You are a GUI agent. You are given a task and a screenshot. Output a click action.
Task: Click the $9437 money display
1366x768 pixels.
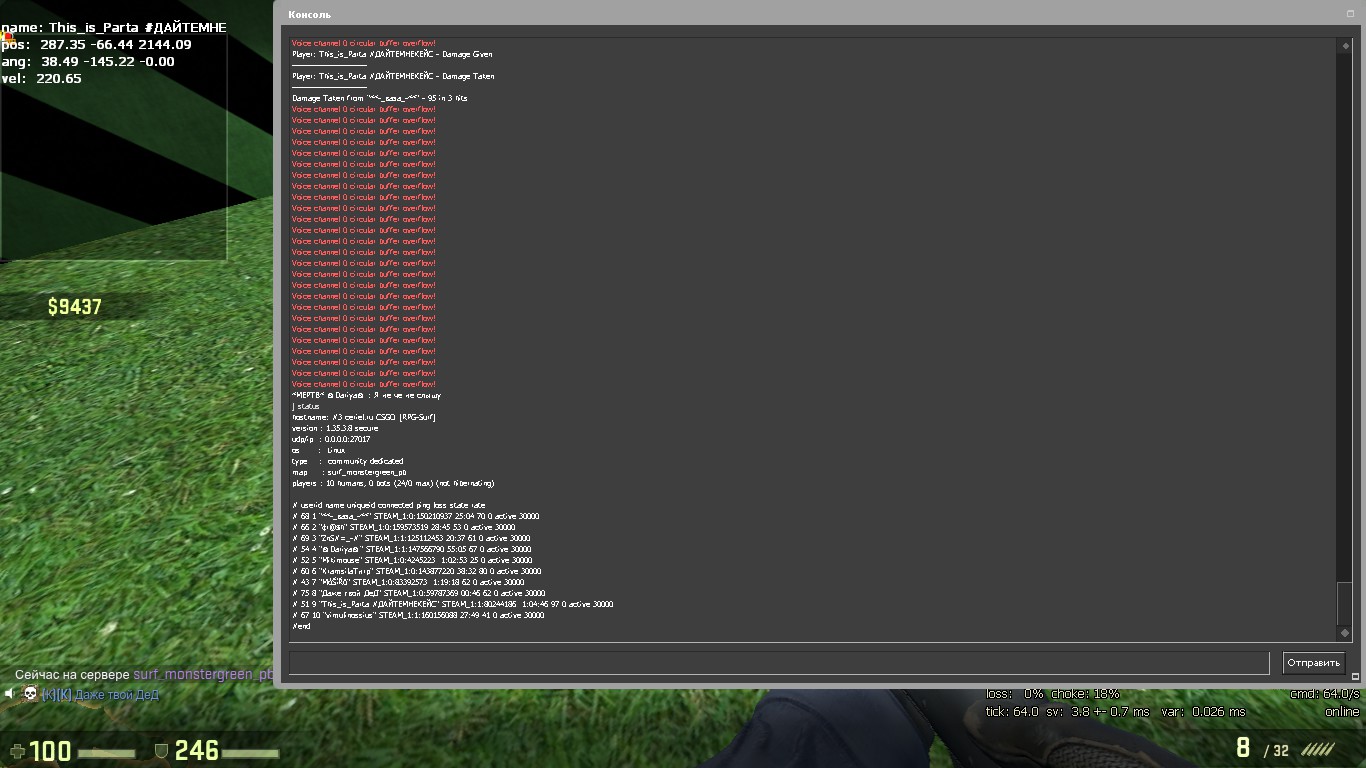(74, 307)
